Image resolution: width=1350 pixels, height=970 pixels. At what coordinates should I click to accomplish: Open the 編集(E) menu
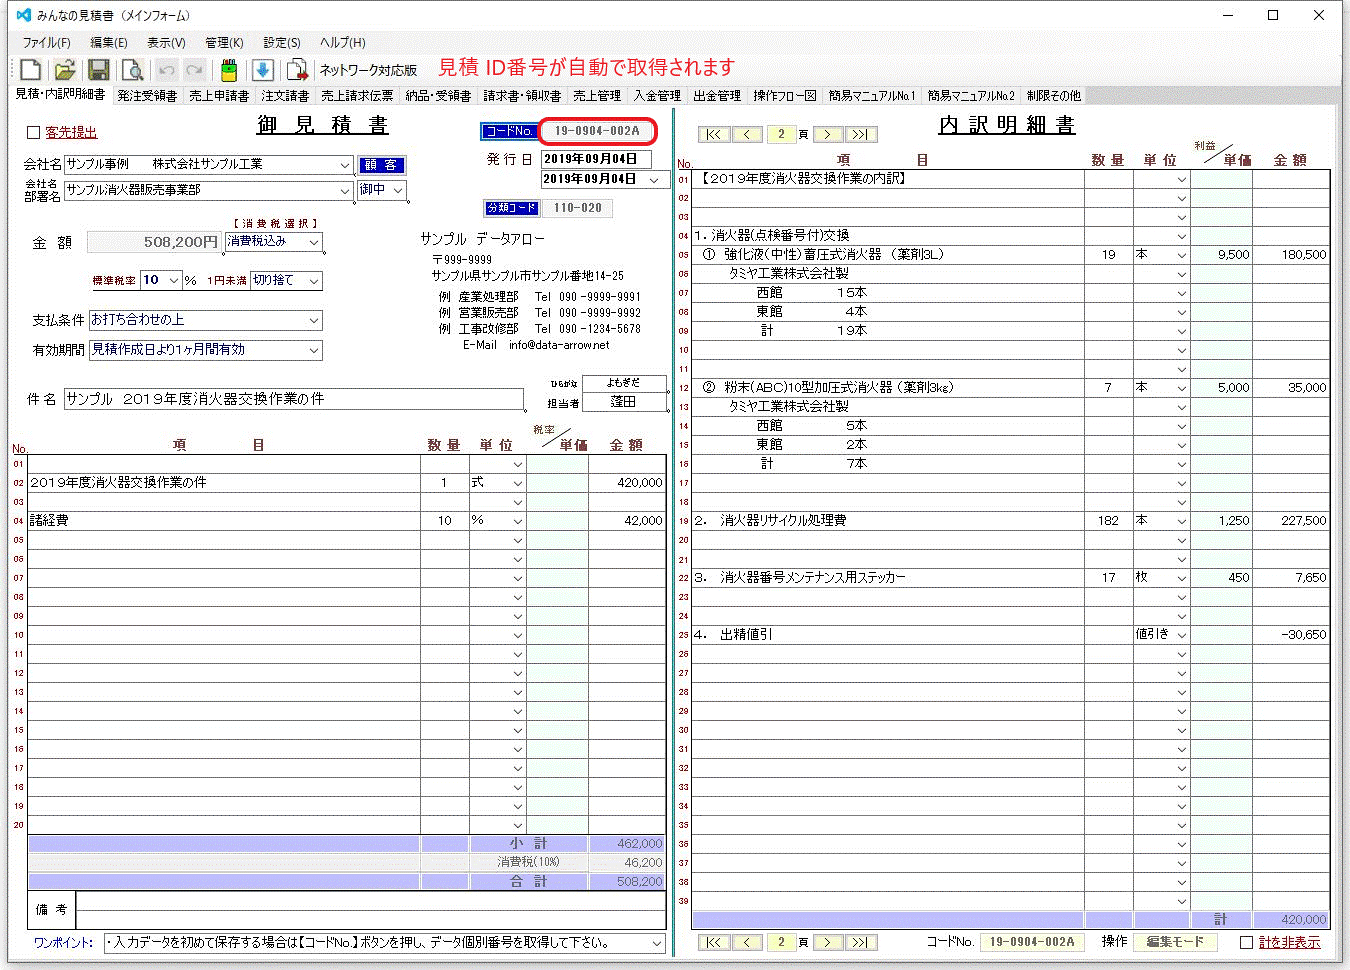click(x=109, y=43)
